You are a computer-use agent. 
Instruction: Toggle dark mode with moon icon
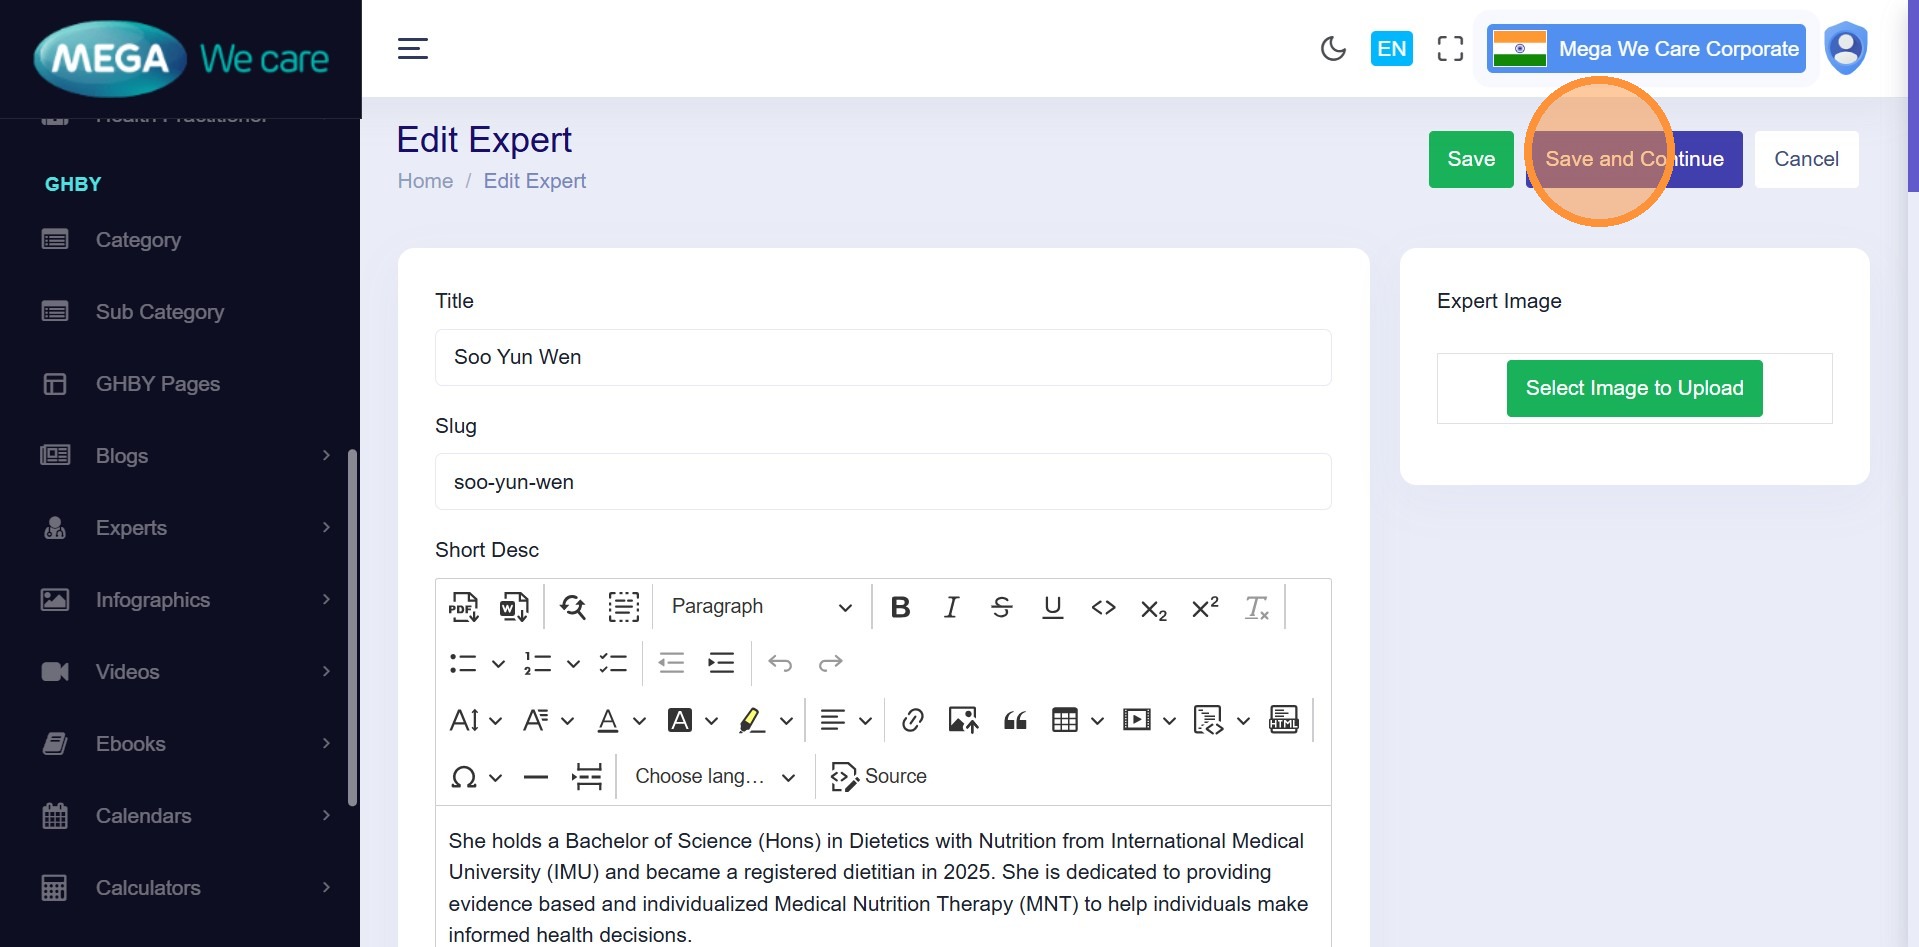pos(1333,49)
